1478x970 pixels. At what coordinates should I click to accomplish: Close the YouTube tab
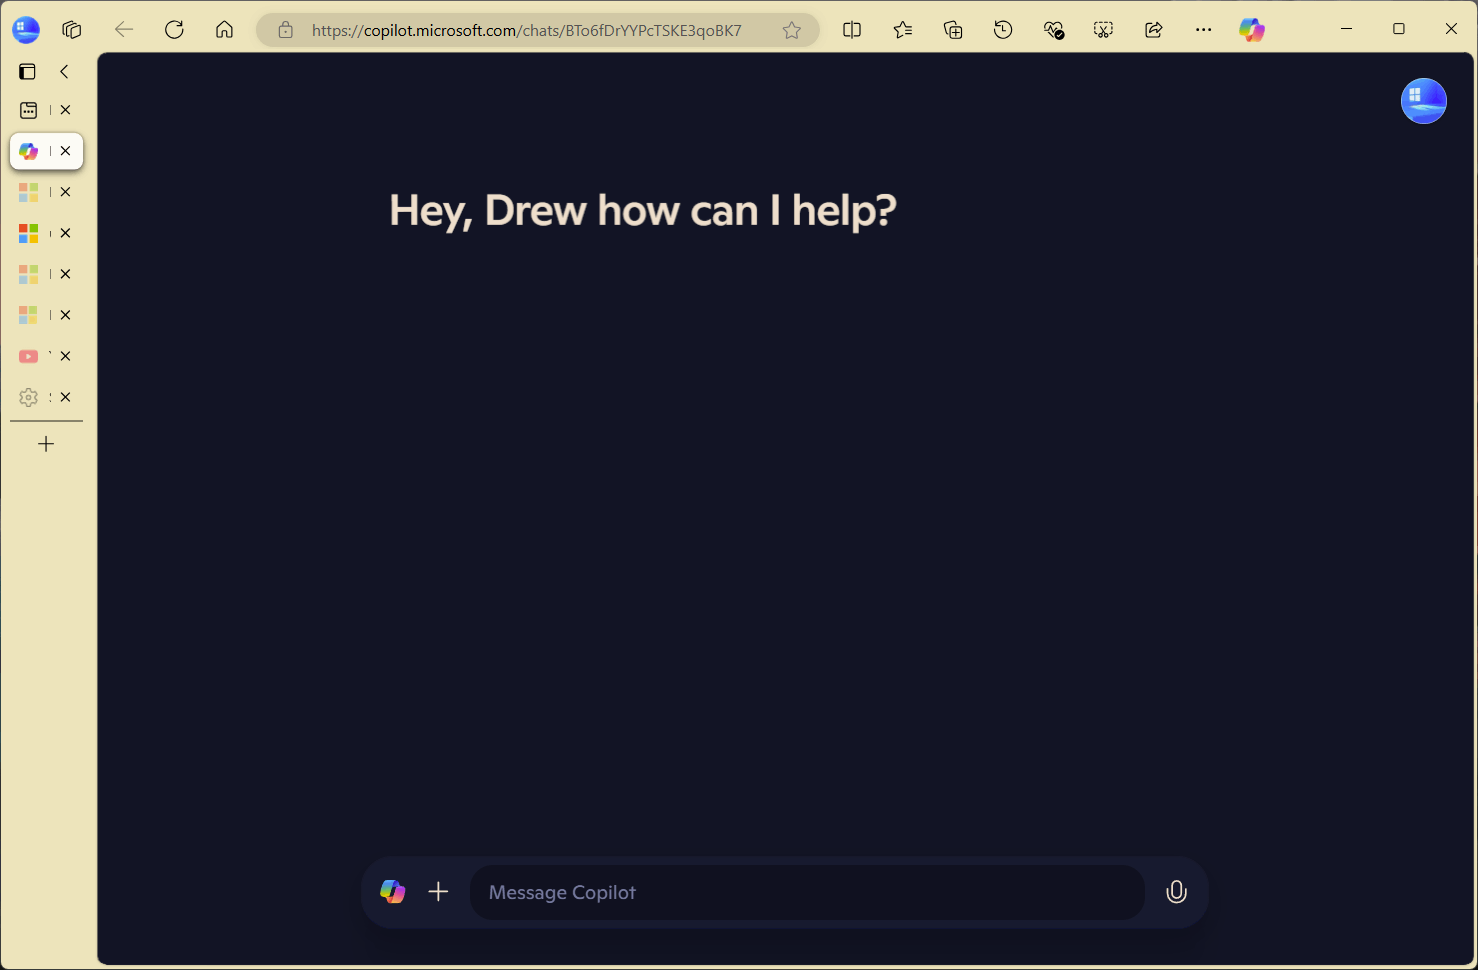pyautogui.click(x=66, y=356)
